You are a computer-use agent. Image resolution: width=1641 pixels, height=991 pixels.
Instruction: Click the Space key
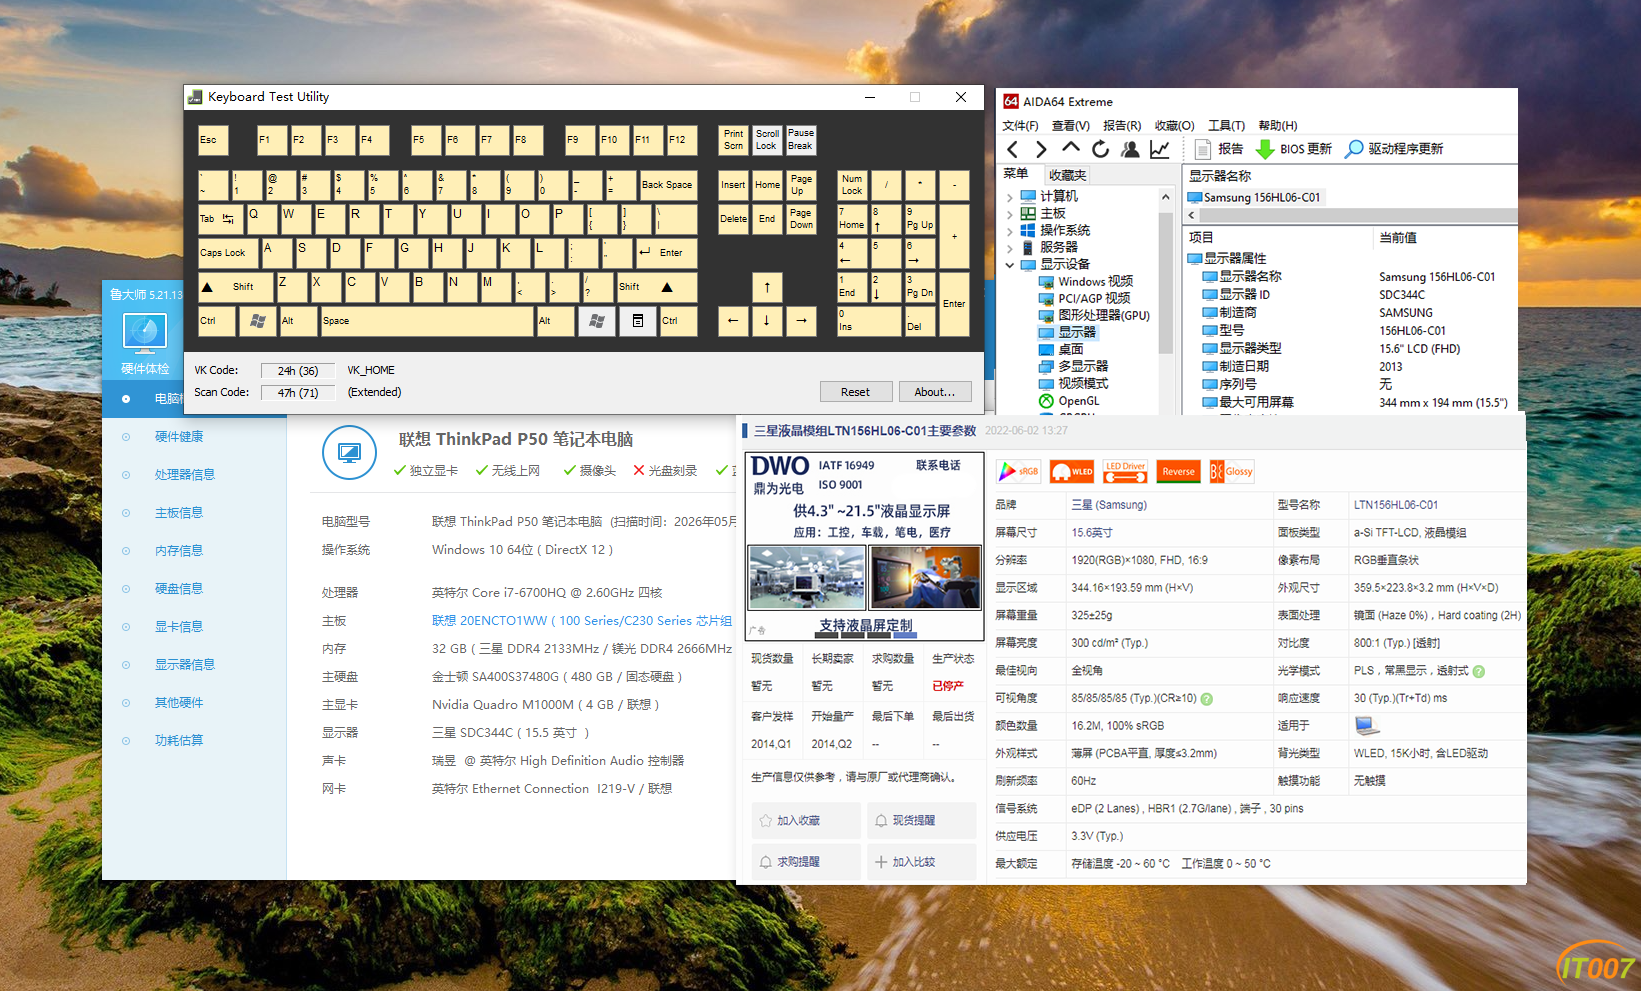point(427,321)
